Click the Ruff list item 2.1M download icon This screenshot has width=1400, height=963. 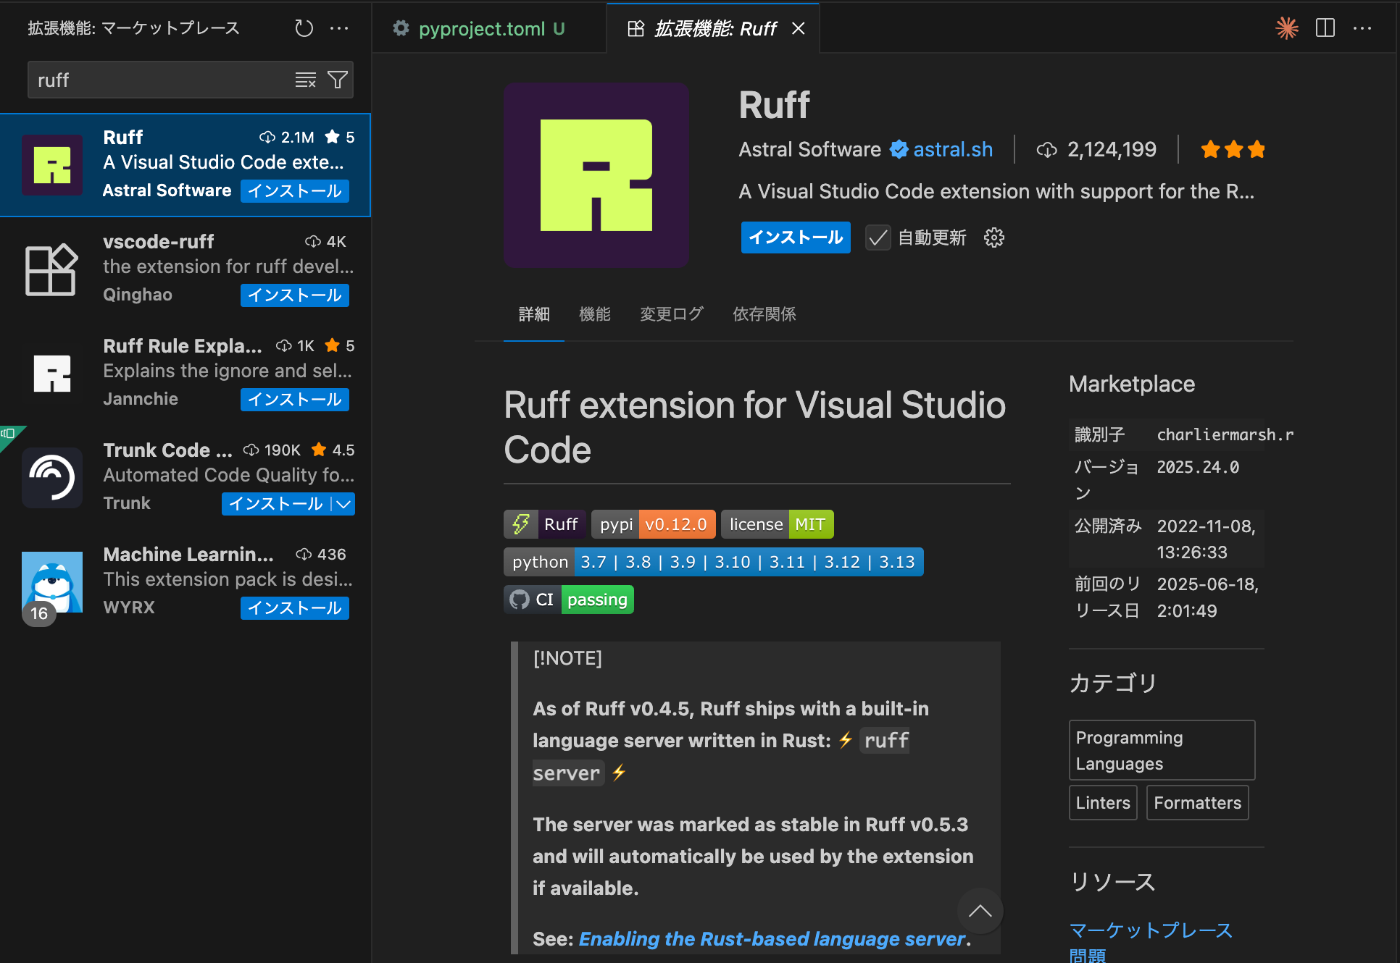click(x=267, y=137)
